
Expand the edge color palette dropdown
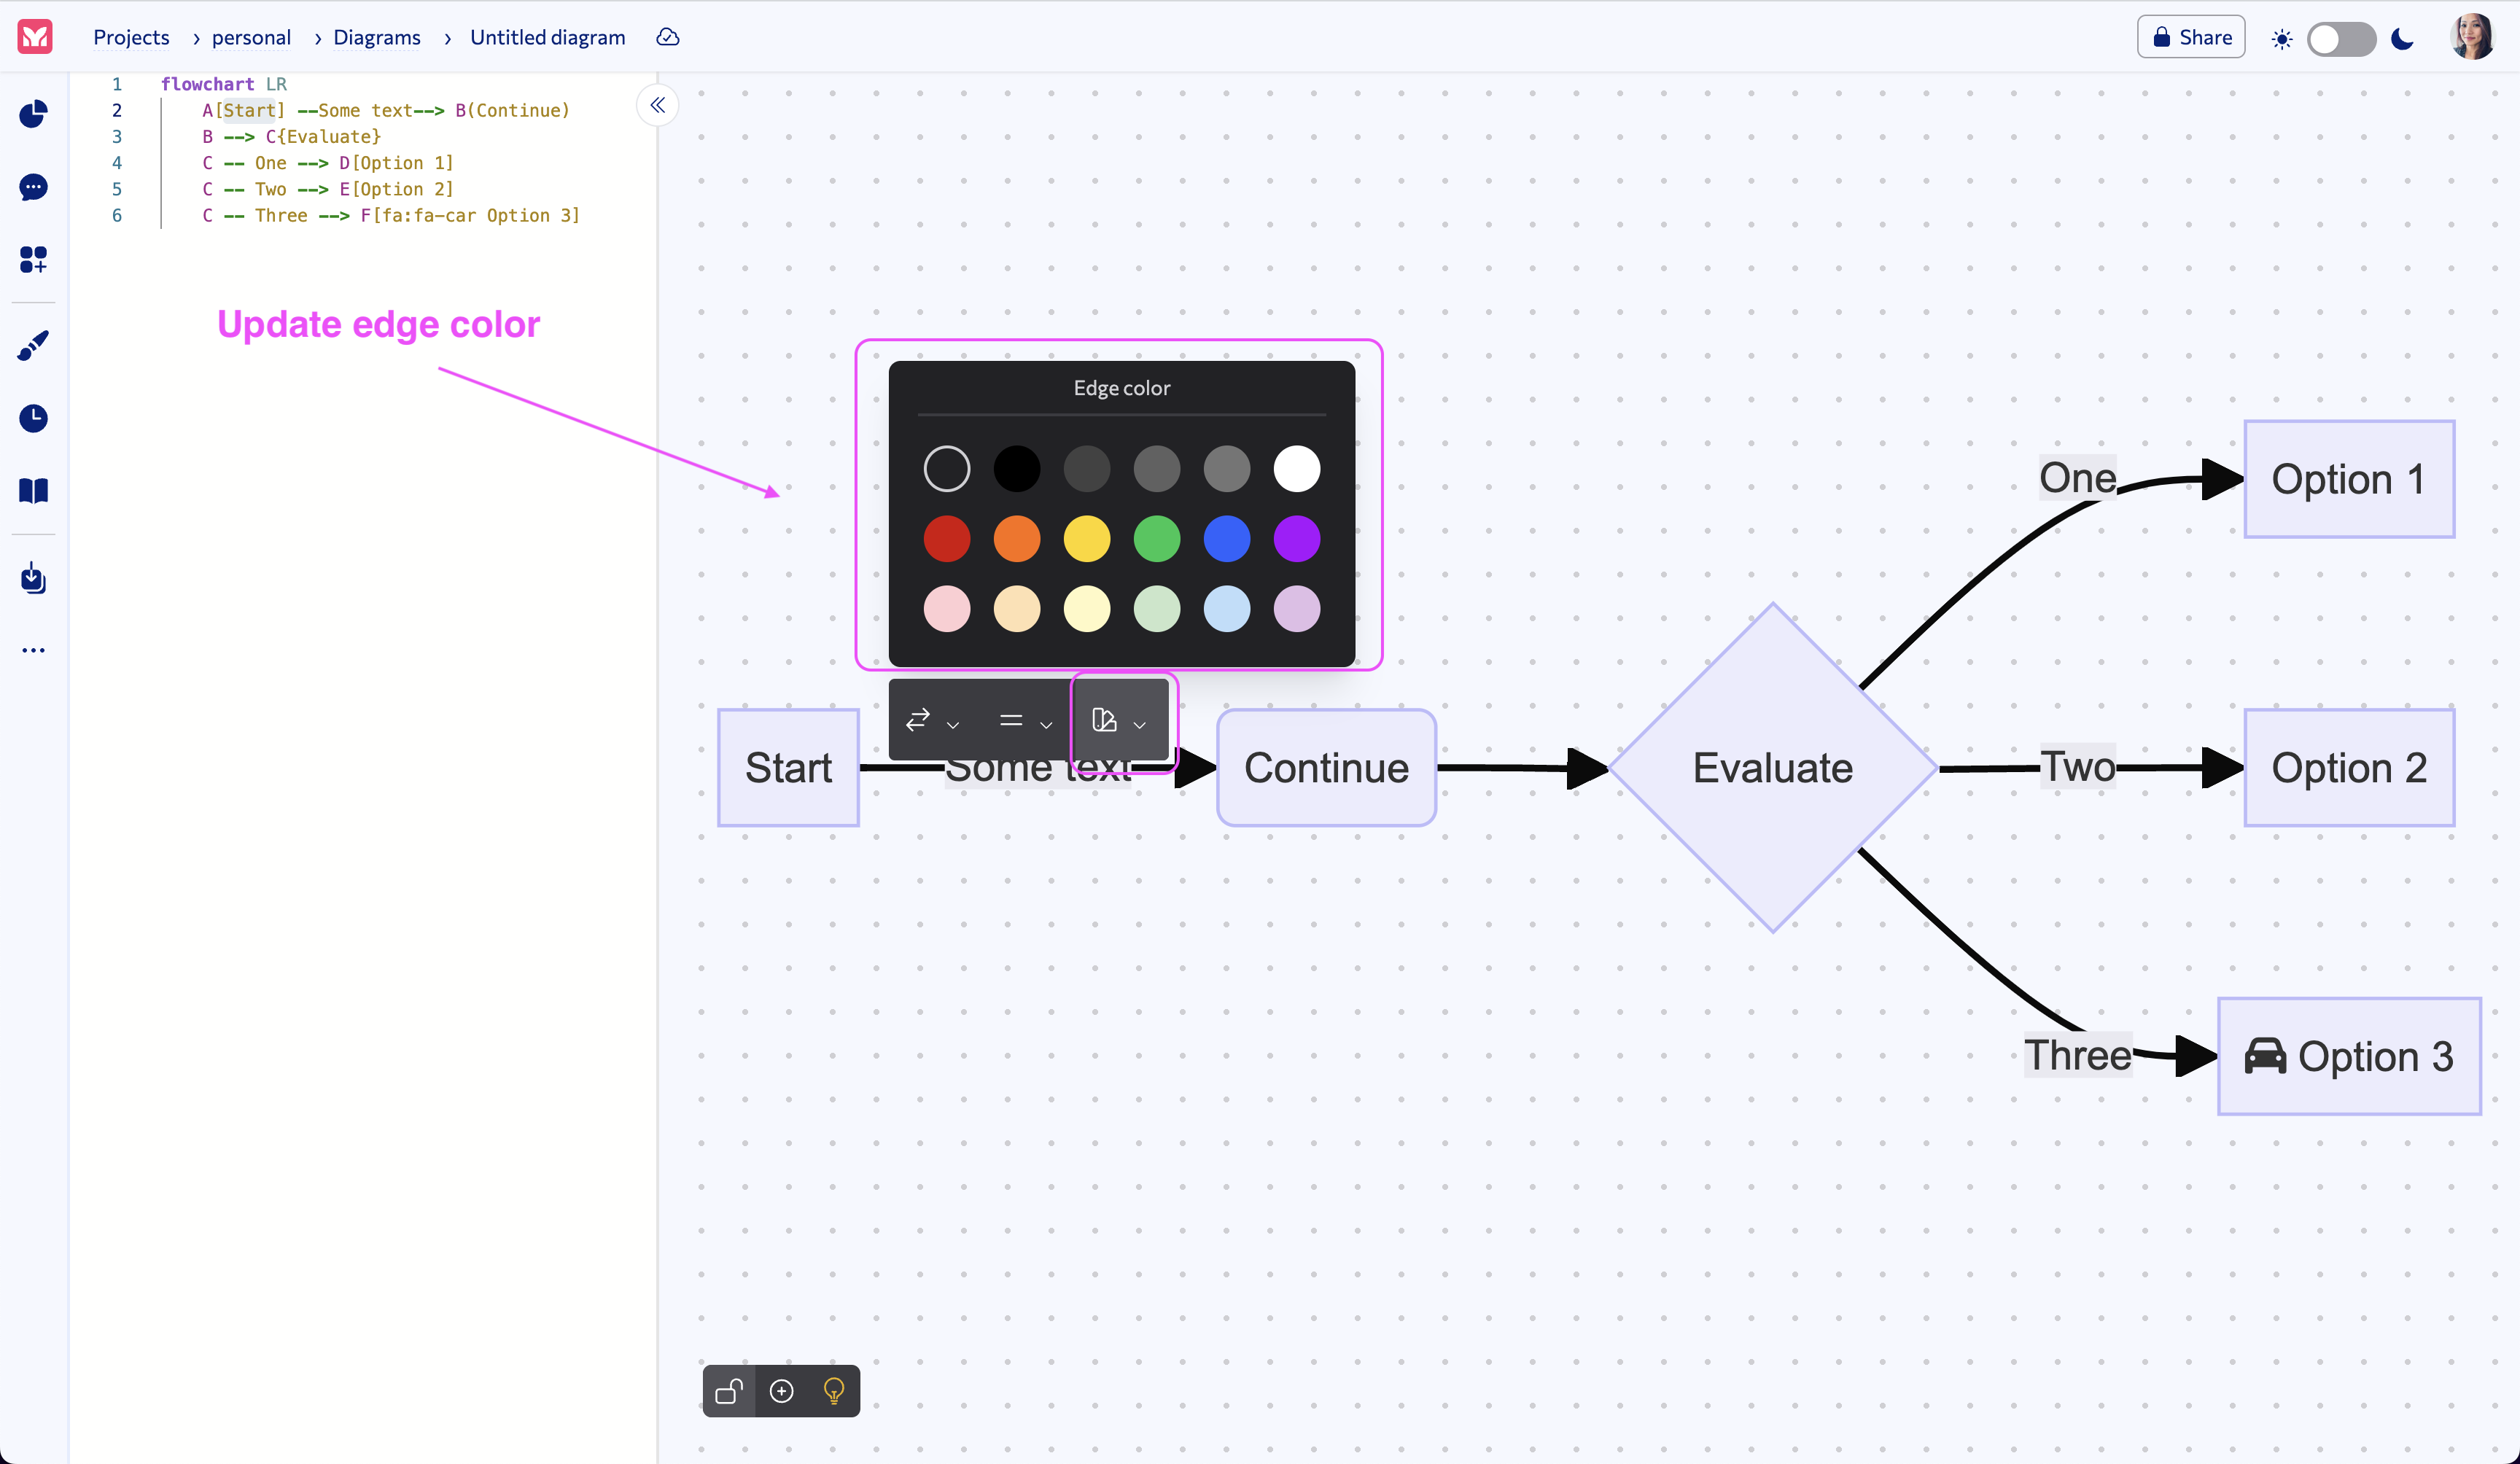(1139, 724)
